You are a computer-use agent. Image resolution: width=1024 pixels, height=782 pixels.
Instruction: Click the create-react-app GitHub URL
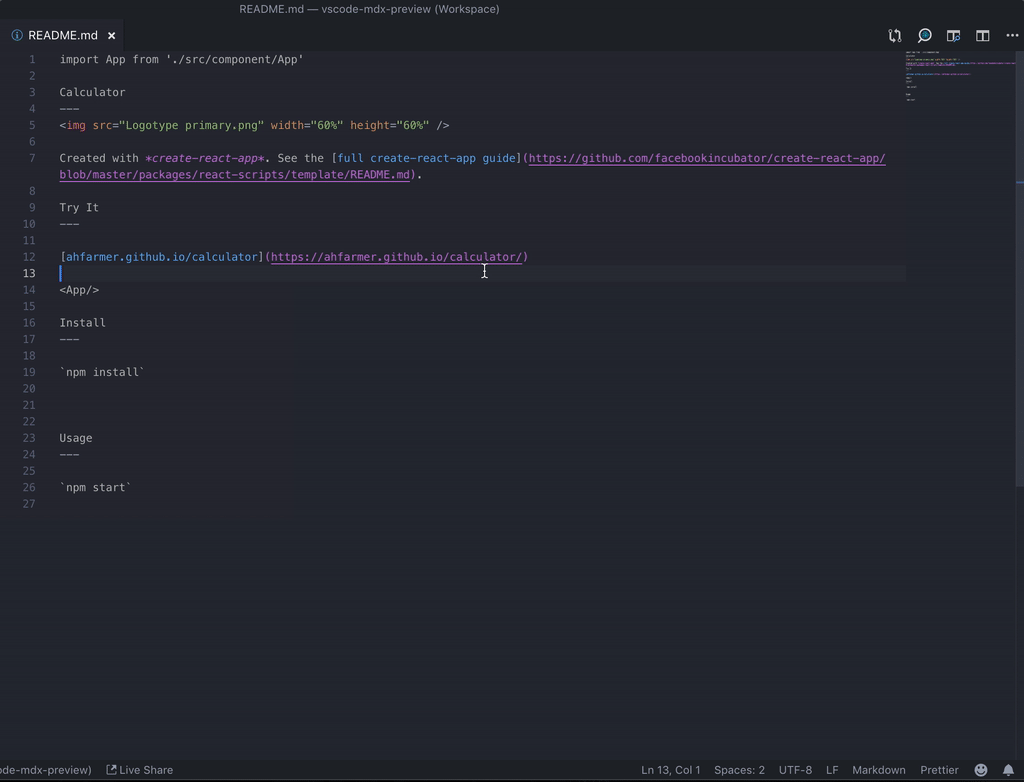[x=706, y=158]
